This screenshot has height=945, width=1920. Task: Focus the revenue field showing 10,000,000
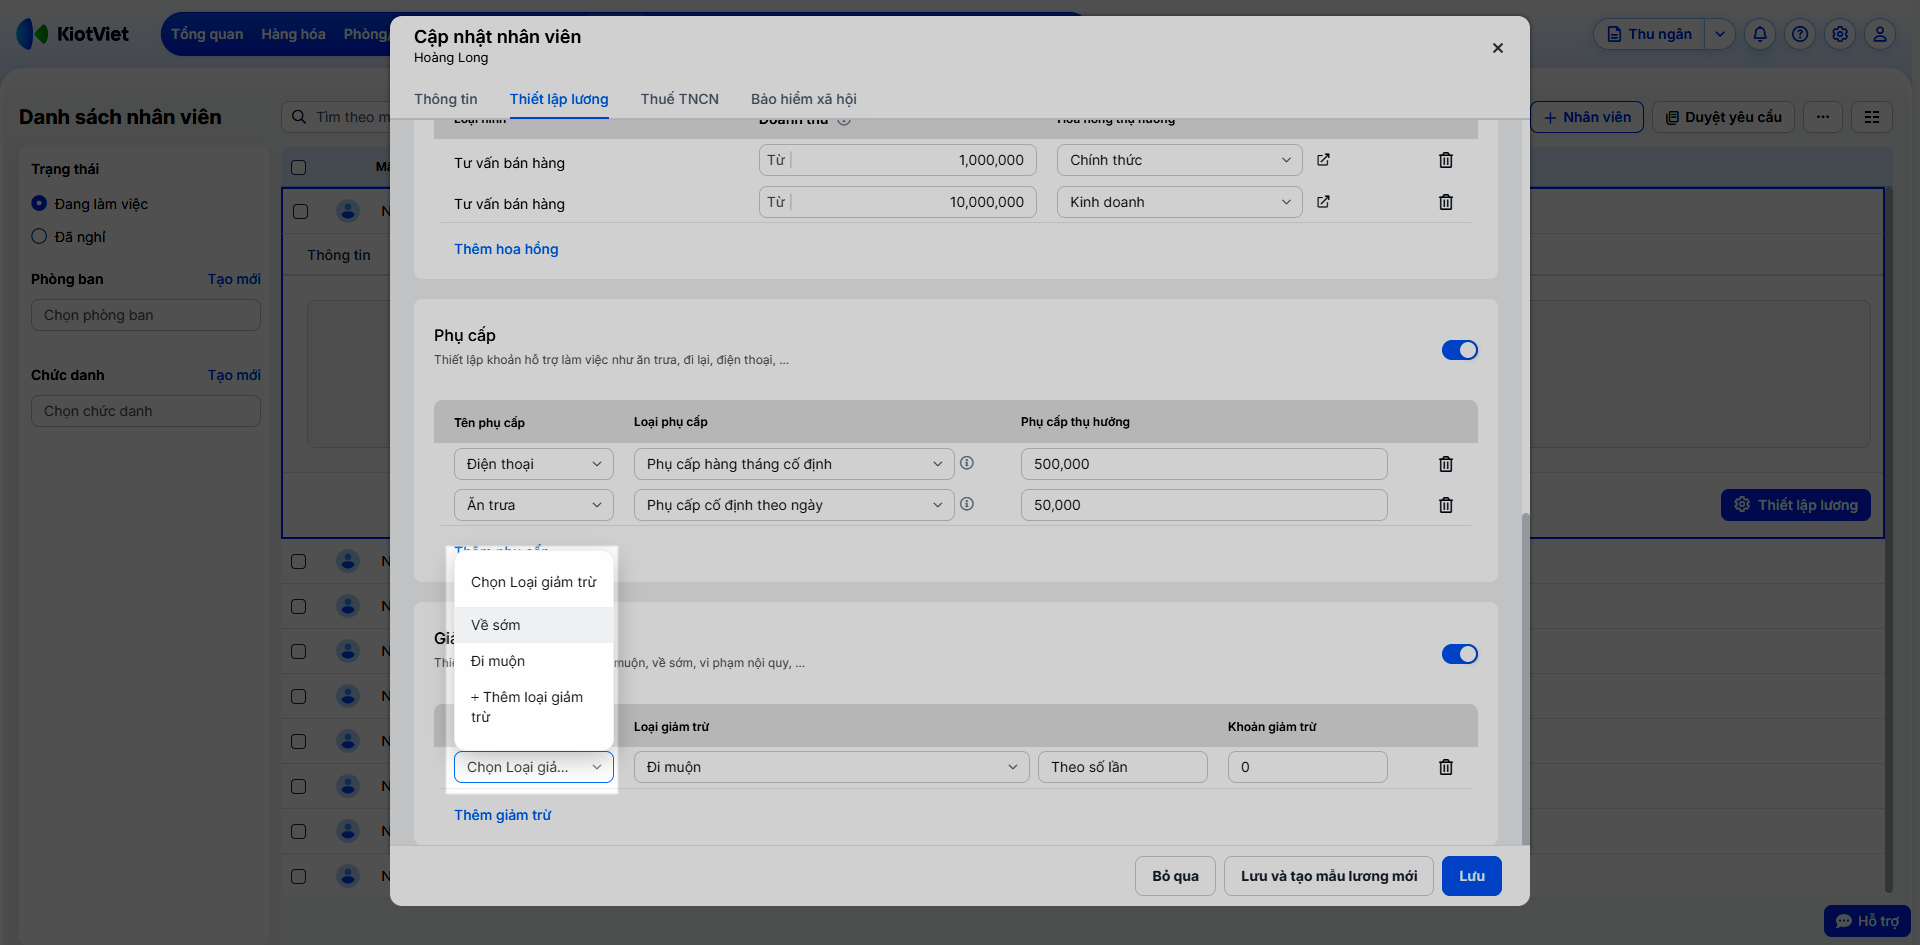(898, 202)
